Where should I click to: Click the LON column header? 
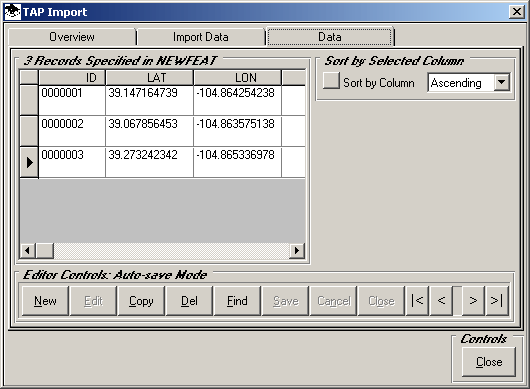237,78
